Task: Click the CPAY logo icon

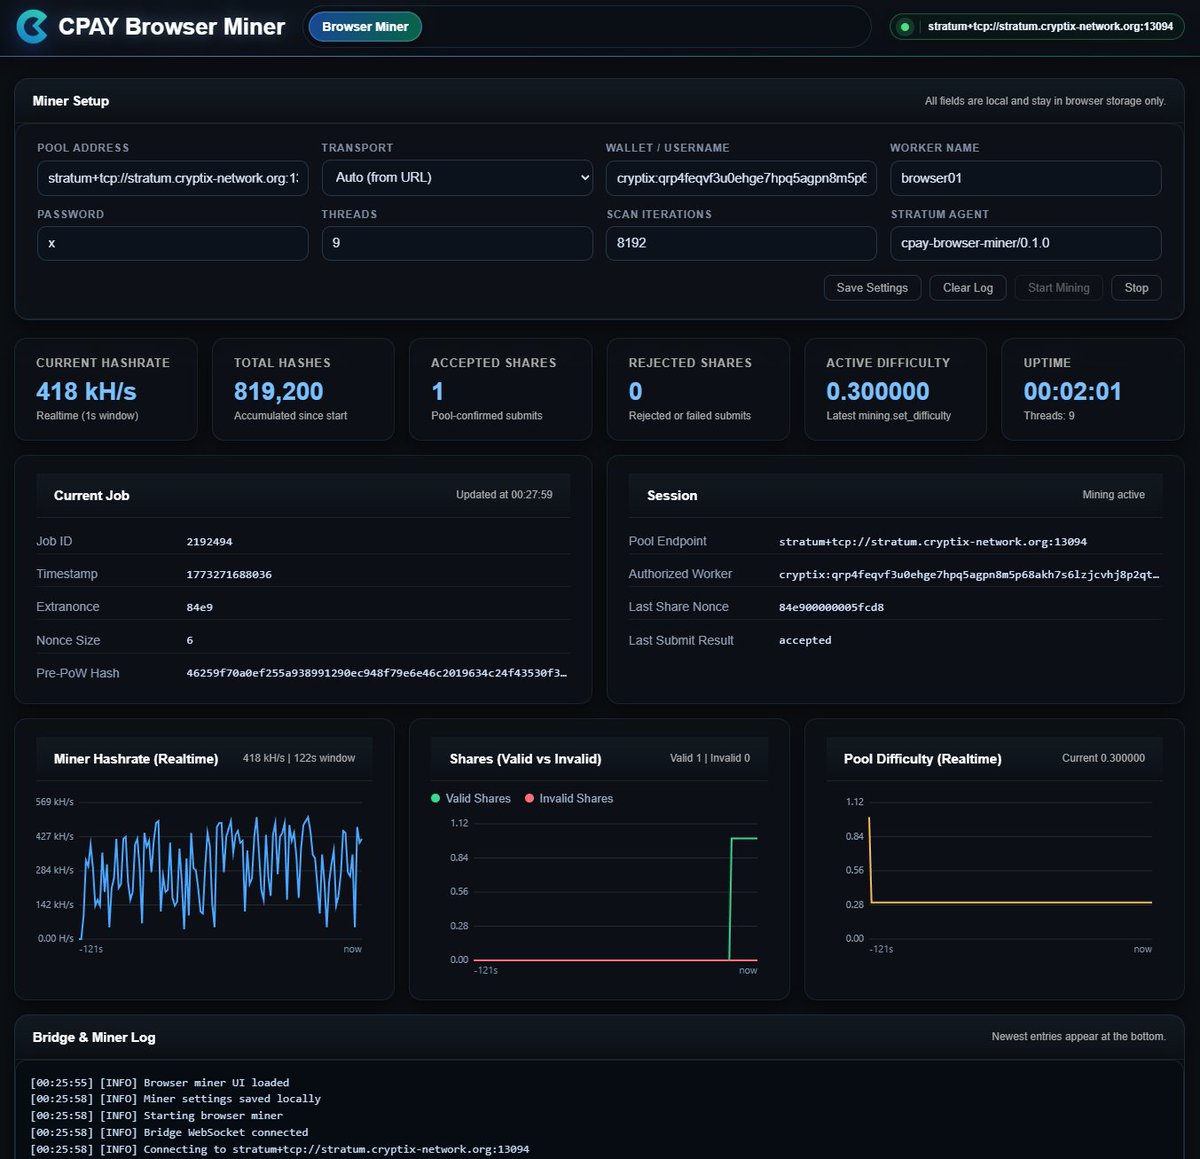Action: [x=32, y=27]
